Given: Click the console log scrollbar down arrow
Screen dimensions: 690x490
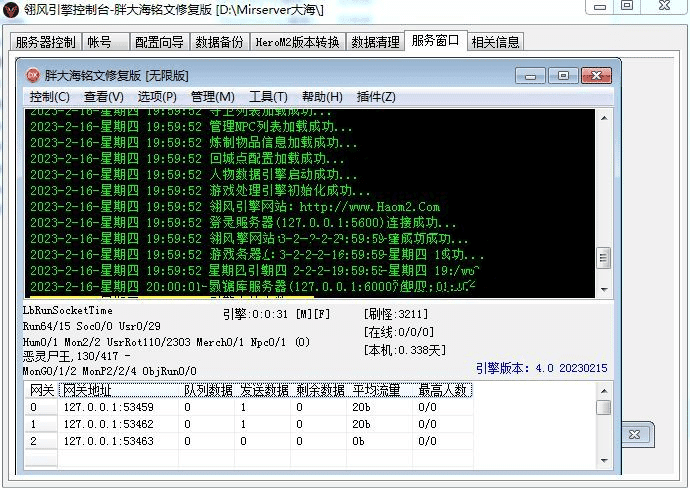Looking at the screenshot, I should (x=603, y=289).
